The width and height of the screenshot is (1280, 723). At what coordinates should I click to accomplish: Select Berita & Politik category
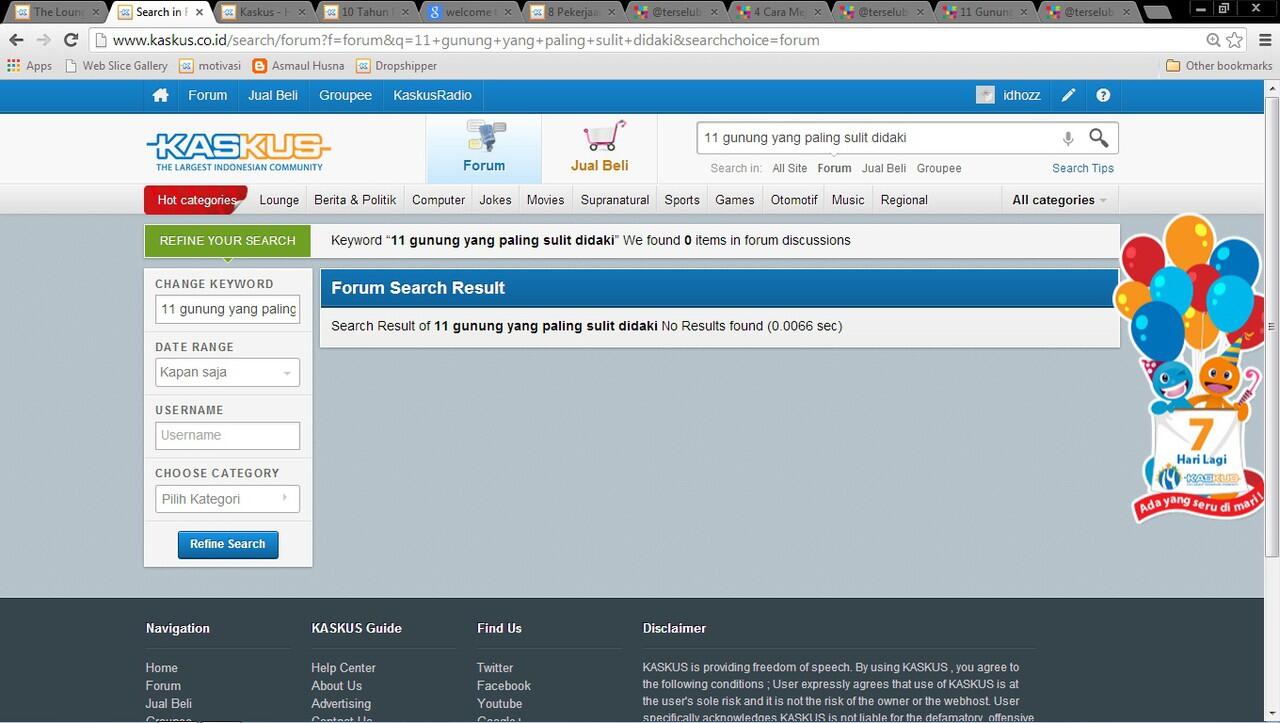[355, 200]
